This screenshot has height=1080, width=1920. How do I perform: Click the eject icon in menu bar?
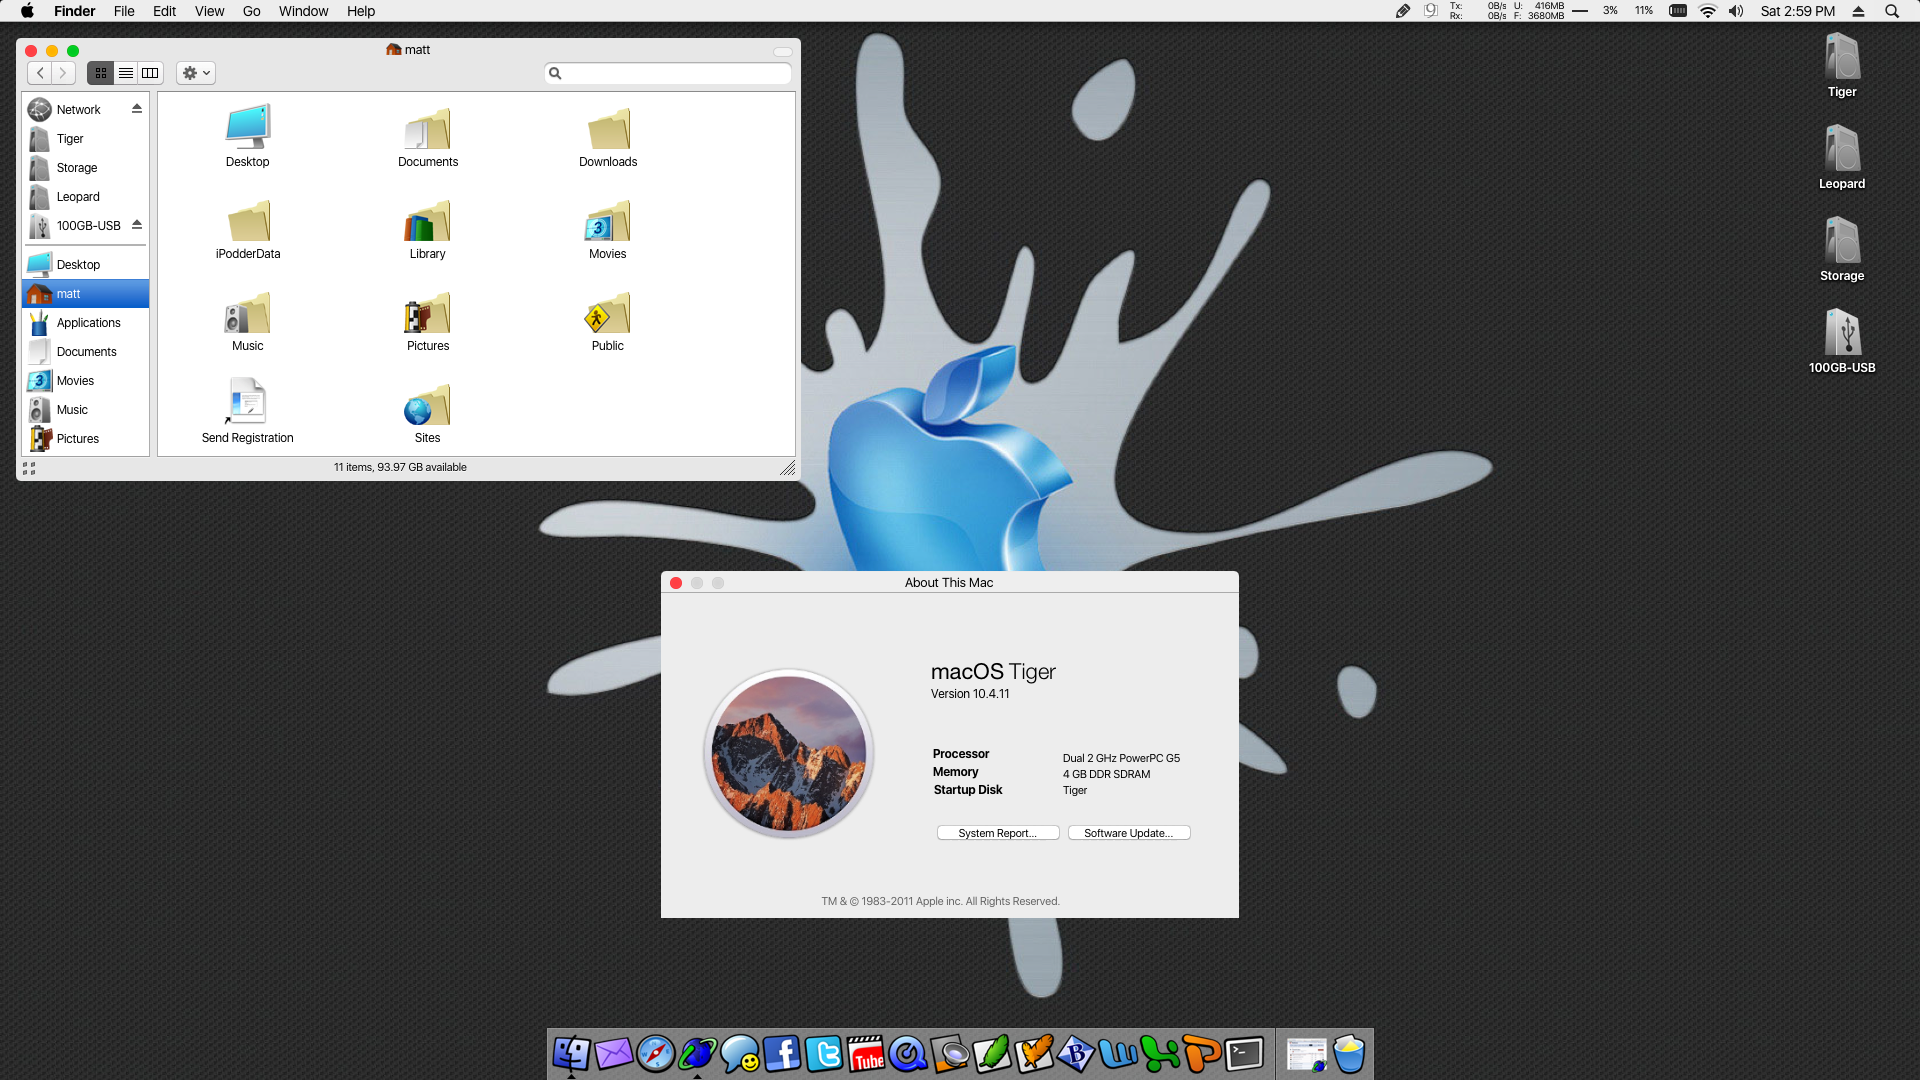pos(1858,11)
